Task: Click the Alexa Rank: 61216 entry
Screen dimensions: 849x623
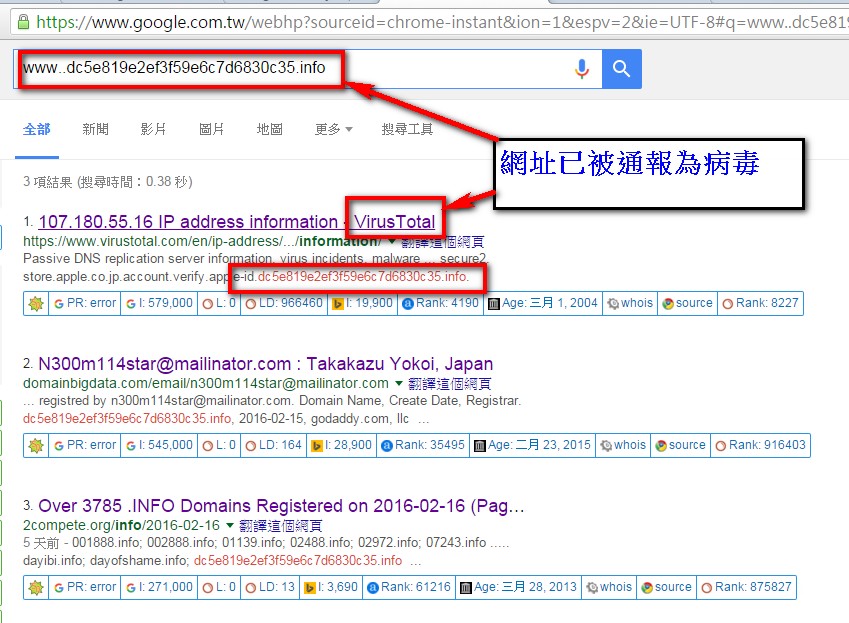Action: [409, 587]
